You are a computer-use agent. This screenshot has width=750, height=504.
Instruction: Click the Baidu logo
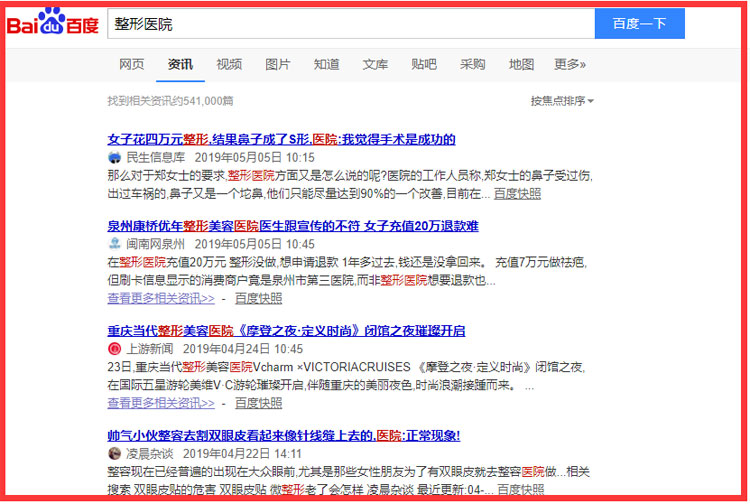(53, 22)
